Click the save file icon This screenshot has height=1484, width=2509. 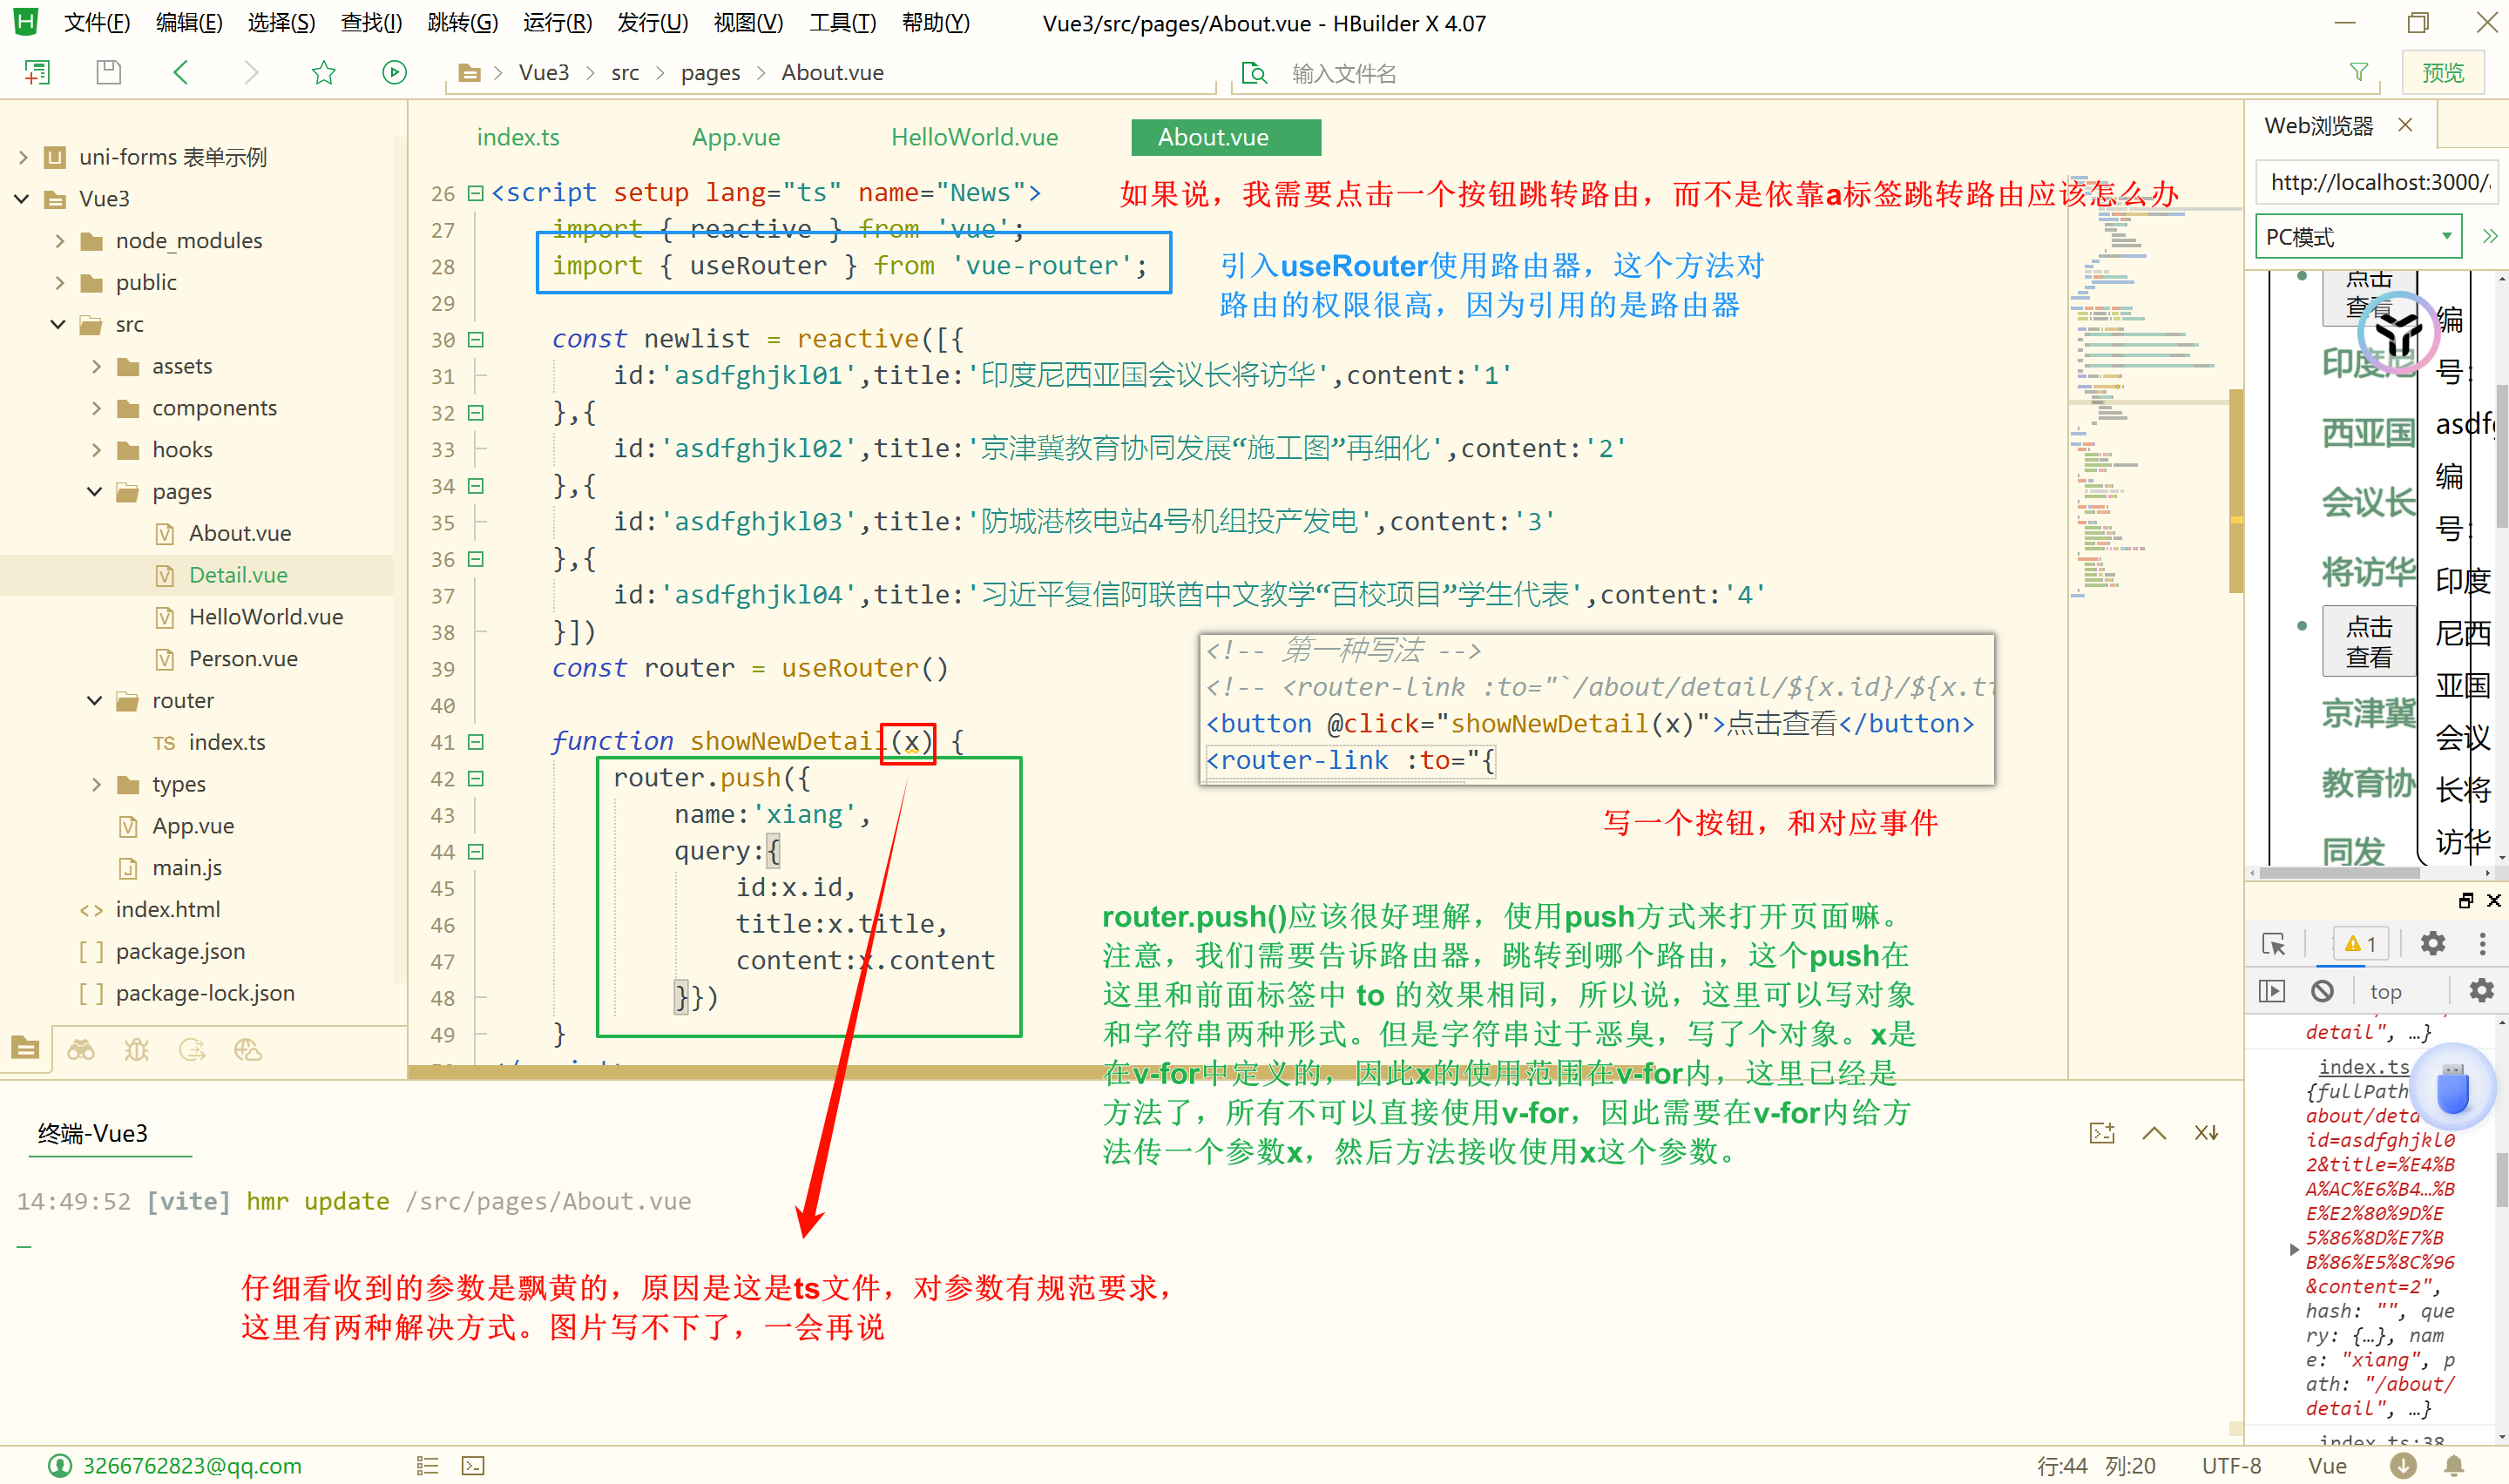(x=108, y=72)
